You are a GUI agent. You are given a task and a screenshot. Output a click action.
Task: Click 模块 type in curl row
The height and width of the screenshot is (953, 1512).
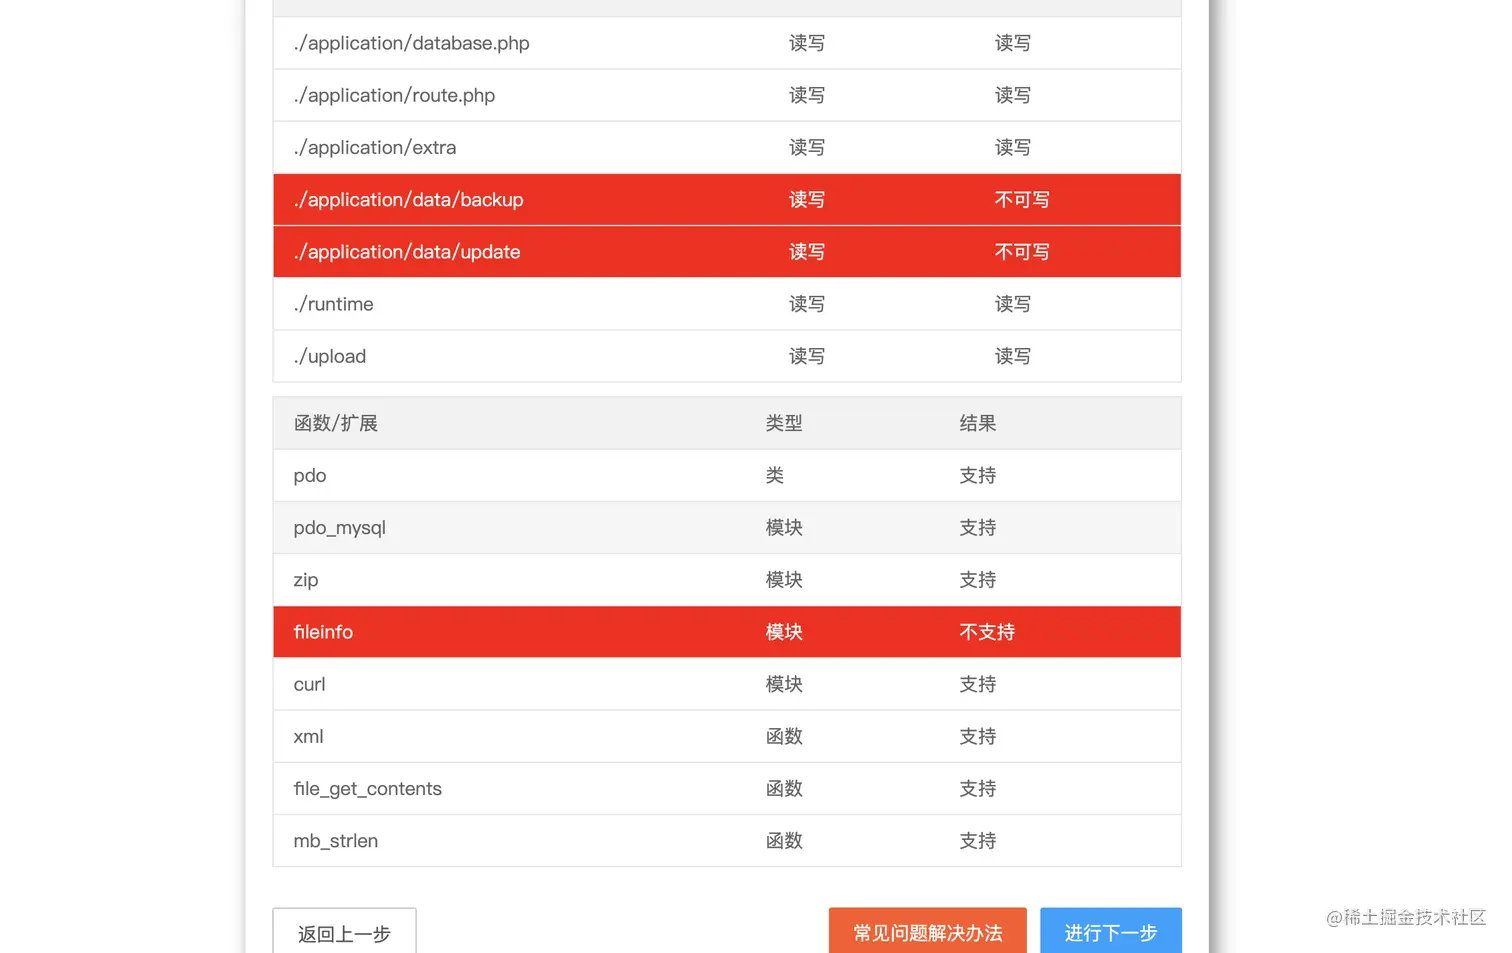pyautogui.click(x=784, y=684)
